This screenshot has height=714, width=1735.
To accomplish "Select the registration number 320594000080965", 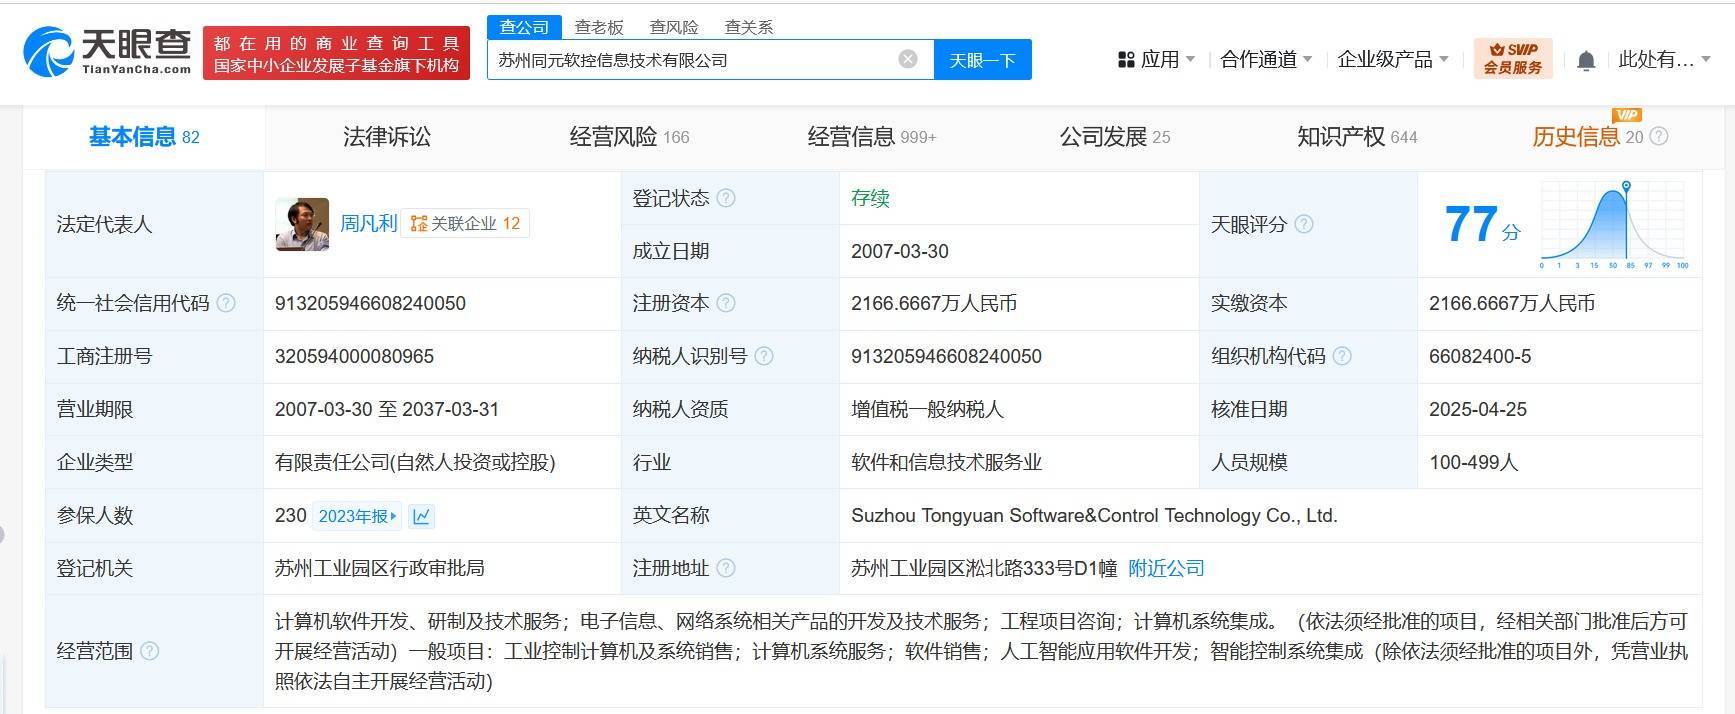I will (354, 356).
